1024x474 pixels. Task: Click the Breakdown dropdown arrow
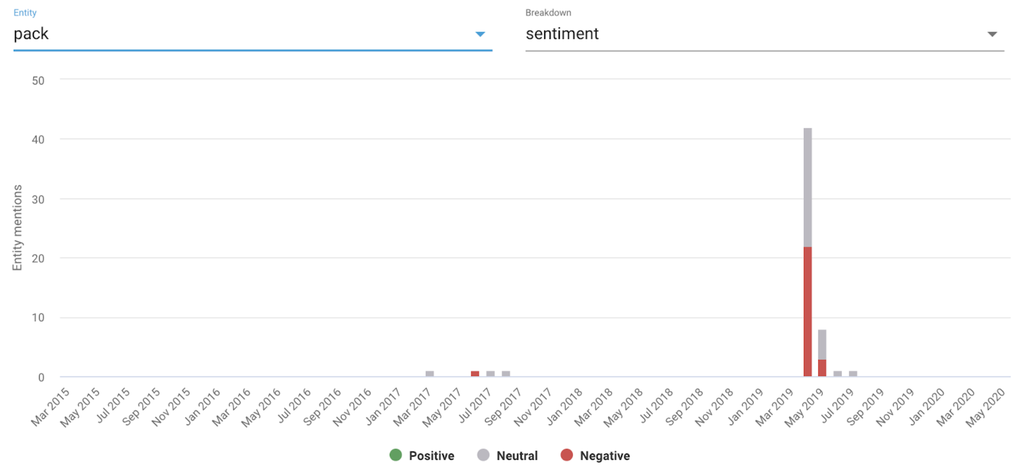click(x=992, y=34)
